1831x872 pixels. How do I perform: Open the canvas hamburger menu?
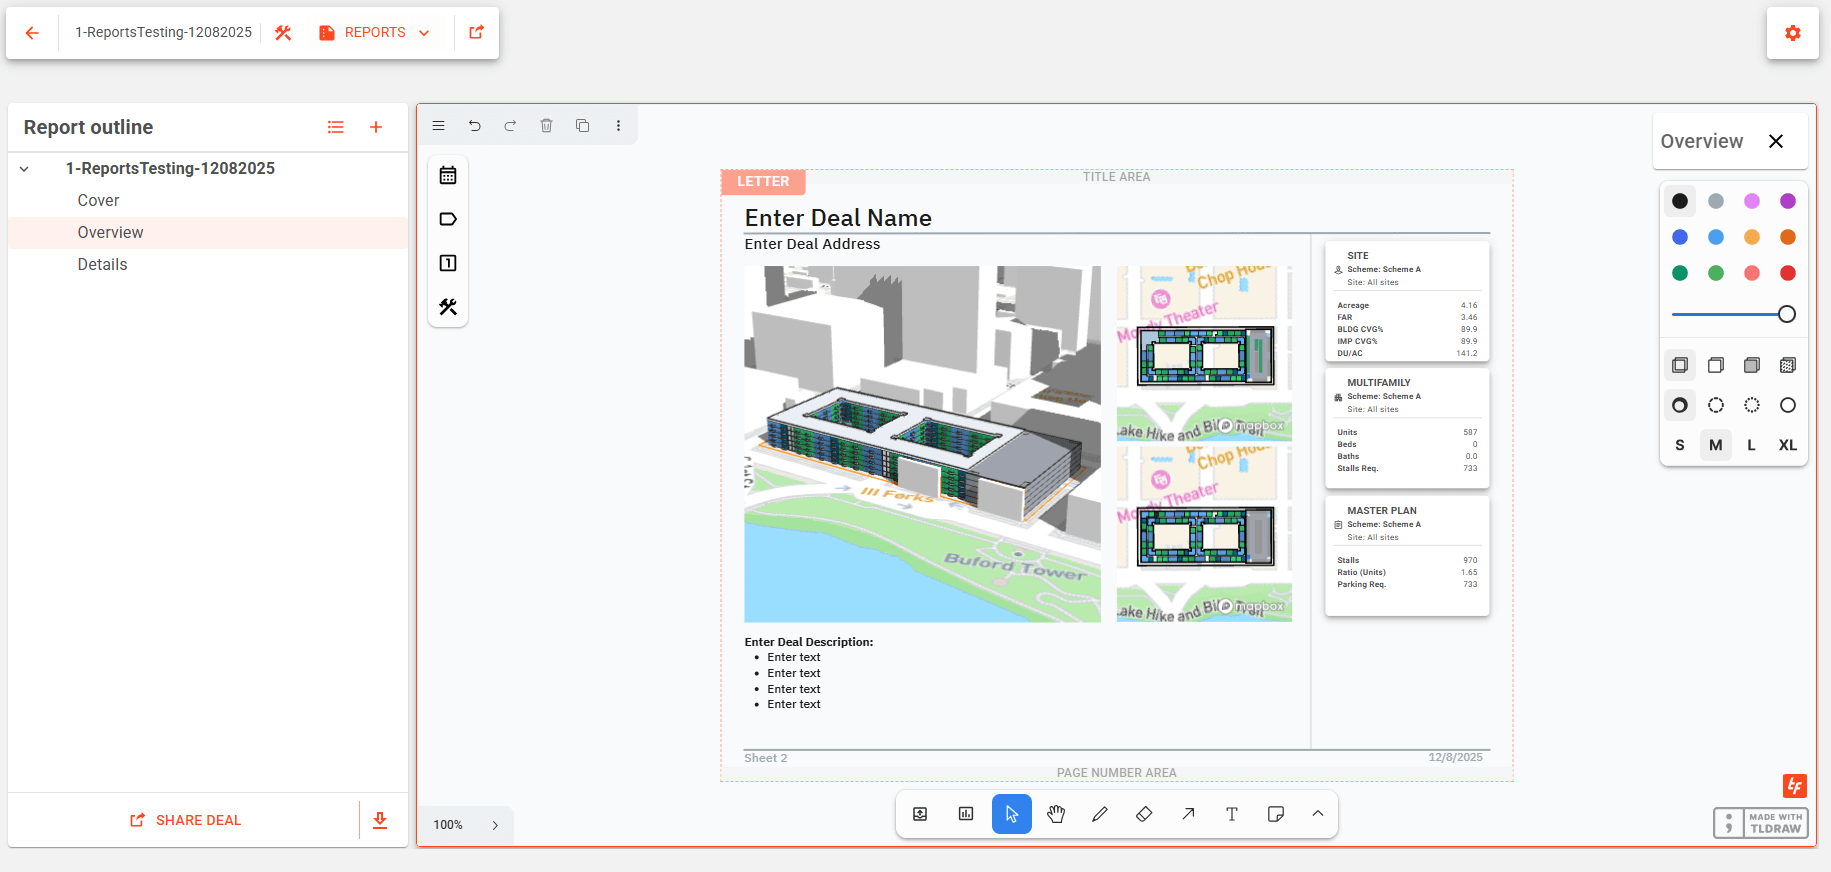pyautogui.click(x=438, y=126)
